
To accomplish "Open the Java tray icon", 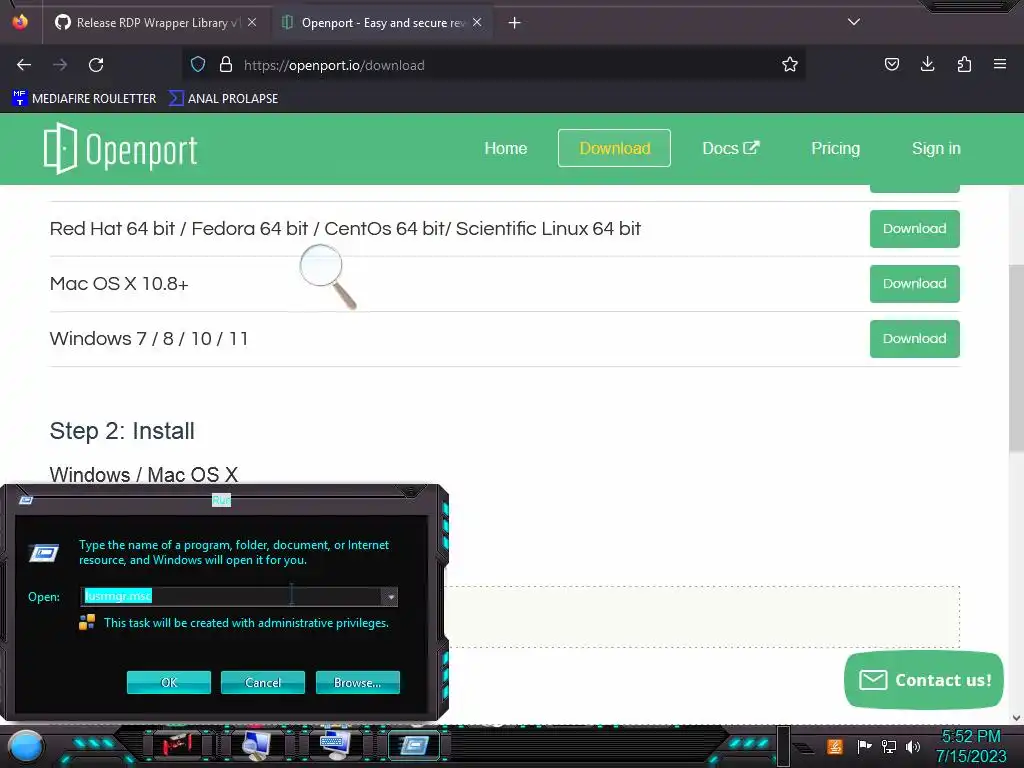I will click(x=835, y=746).
